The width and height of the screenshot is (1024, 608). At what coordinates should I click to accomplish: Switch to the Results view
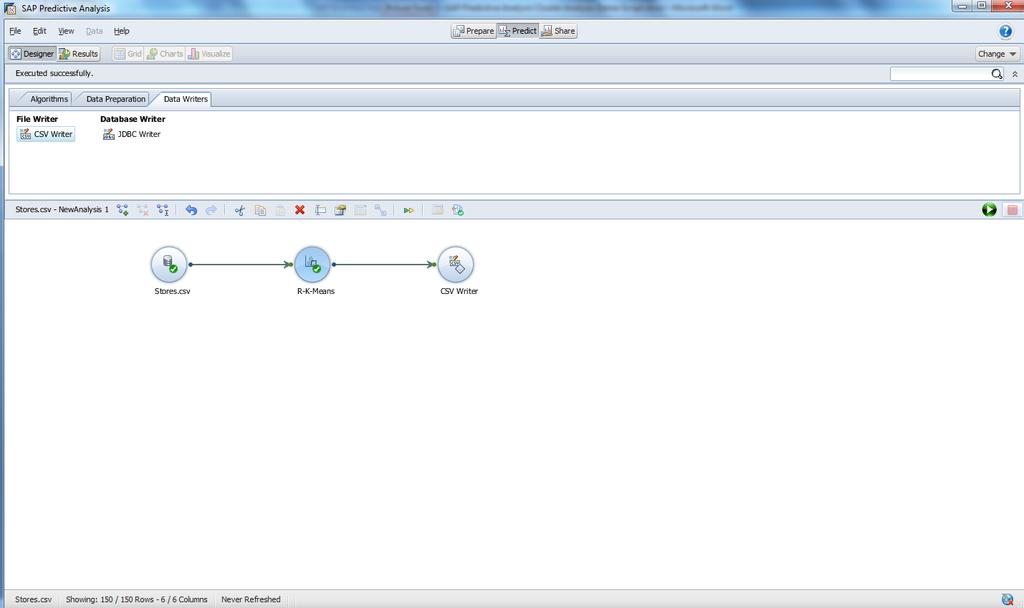coord(78,54)
